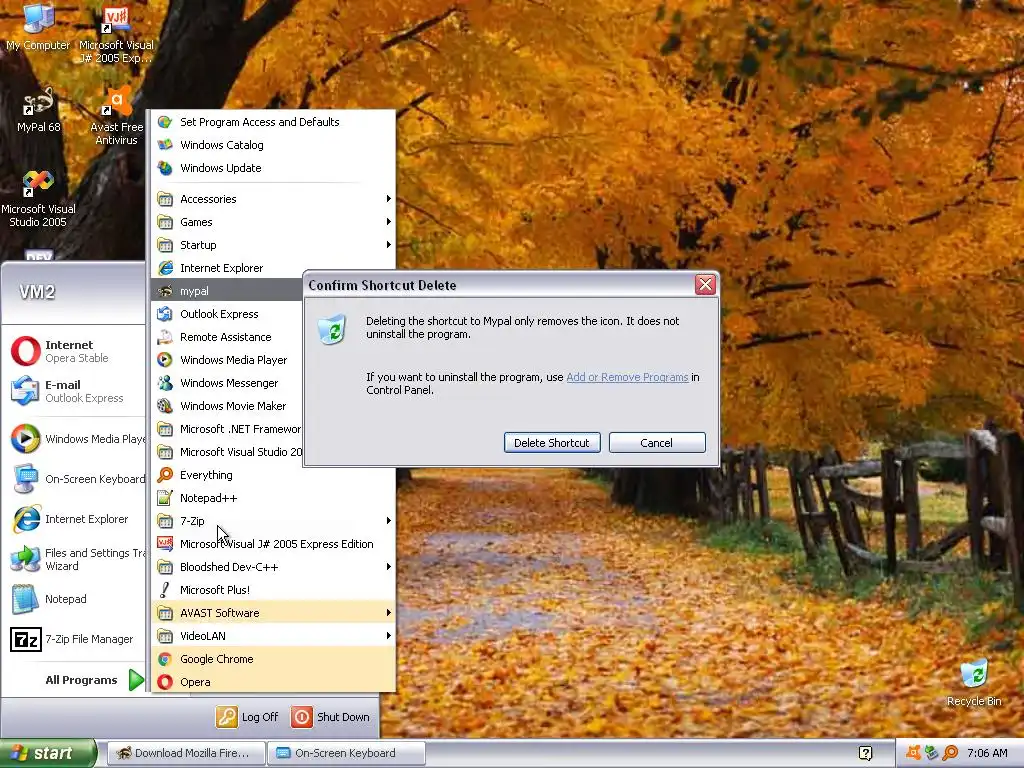Close the Confirm Shortcut Delete dialog
The width and height of the screenshot is (1024, 768).
[x=705, y=285]
